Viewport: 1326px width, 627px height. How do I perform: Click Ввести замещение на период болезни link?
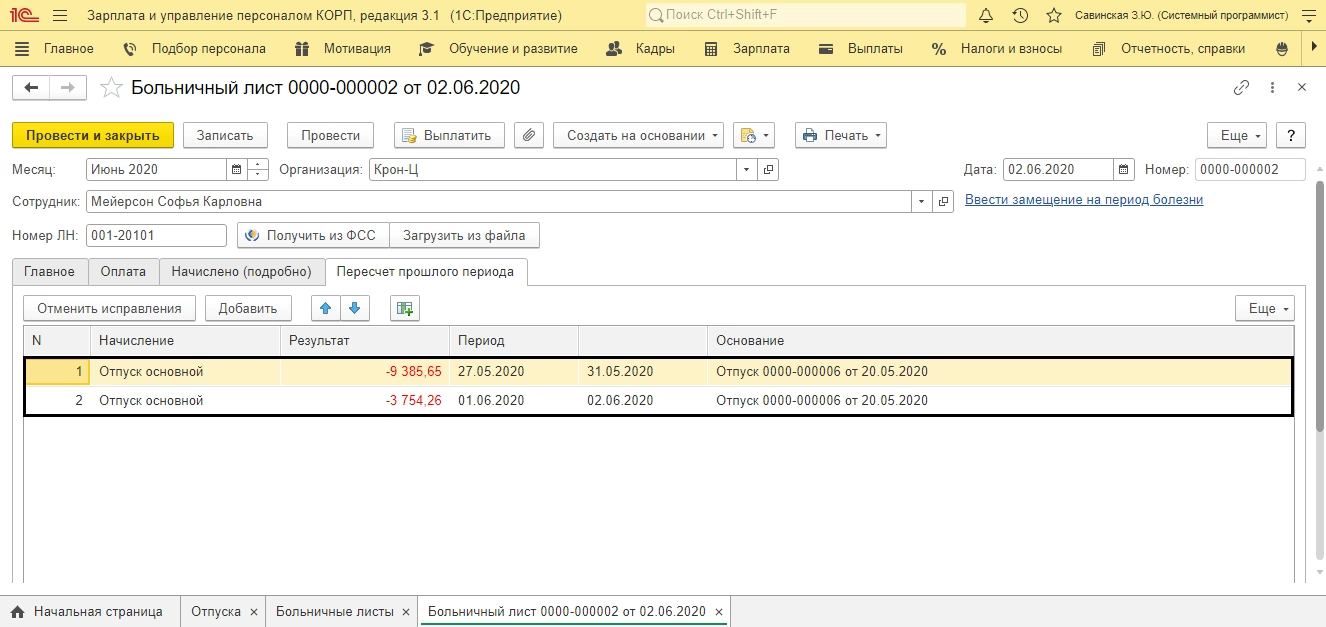click(1083, 200)
